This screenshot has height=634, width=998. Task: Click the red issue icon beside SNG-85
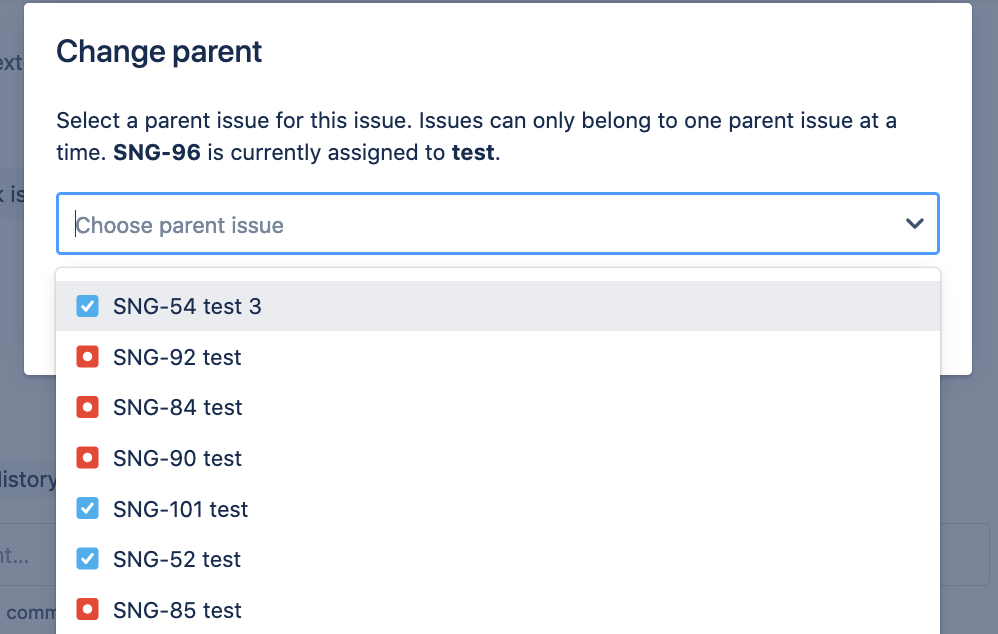pyautogui.click(x=87, y=609)
